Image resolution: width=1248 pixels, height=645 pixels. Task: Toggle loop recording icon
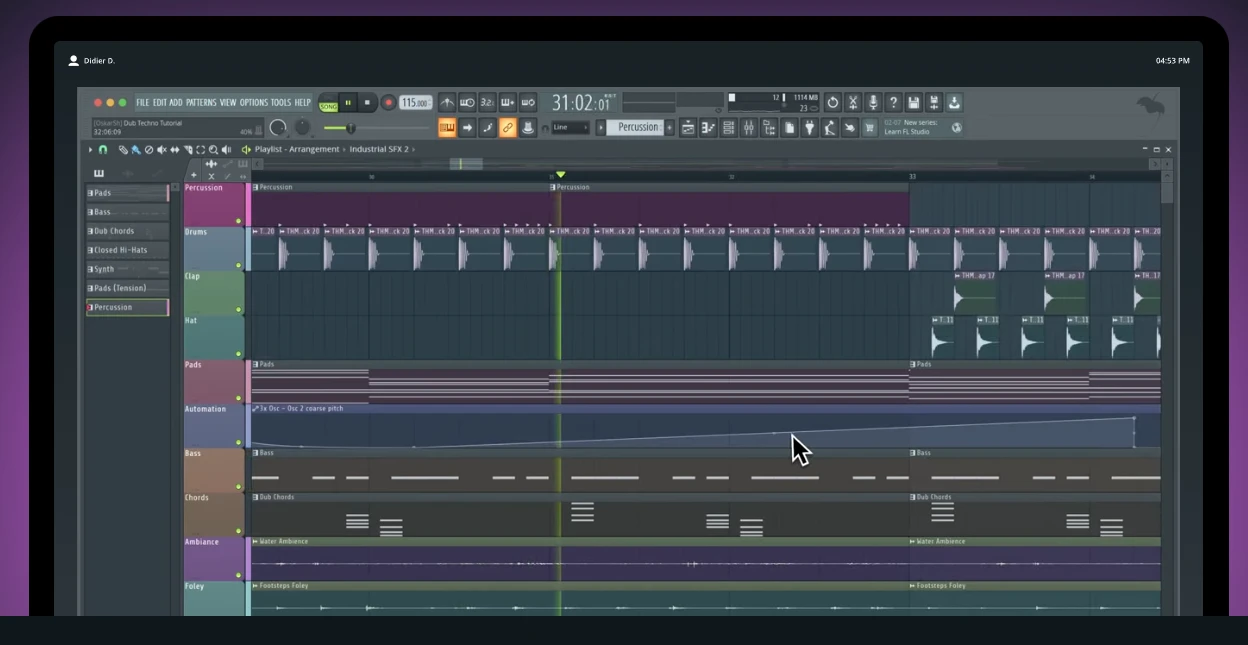pyautogui.click(x=527, y=102)
